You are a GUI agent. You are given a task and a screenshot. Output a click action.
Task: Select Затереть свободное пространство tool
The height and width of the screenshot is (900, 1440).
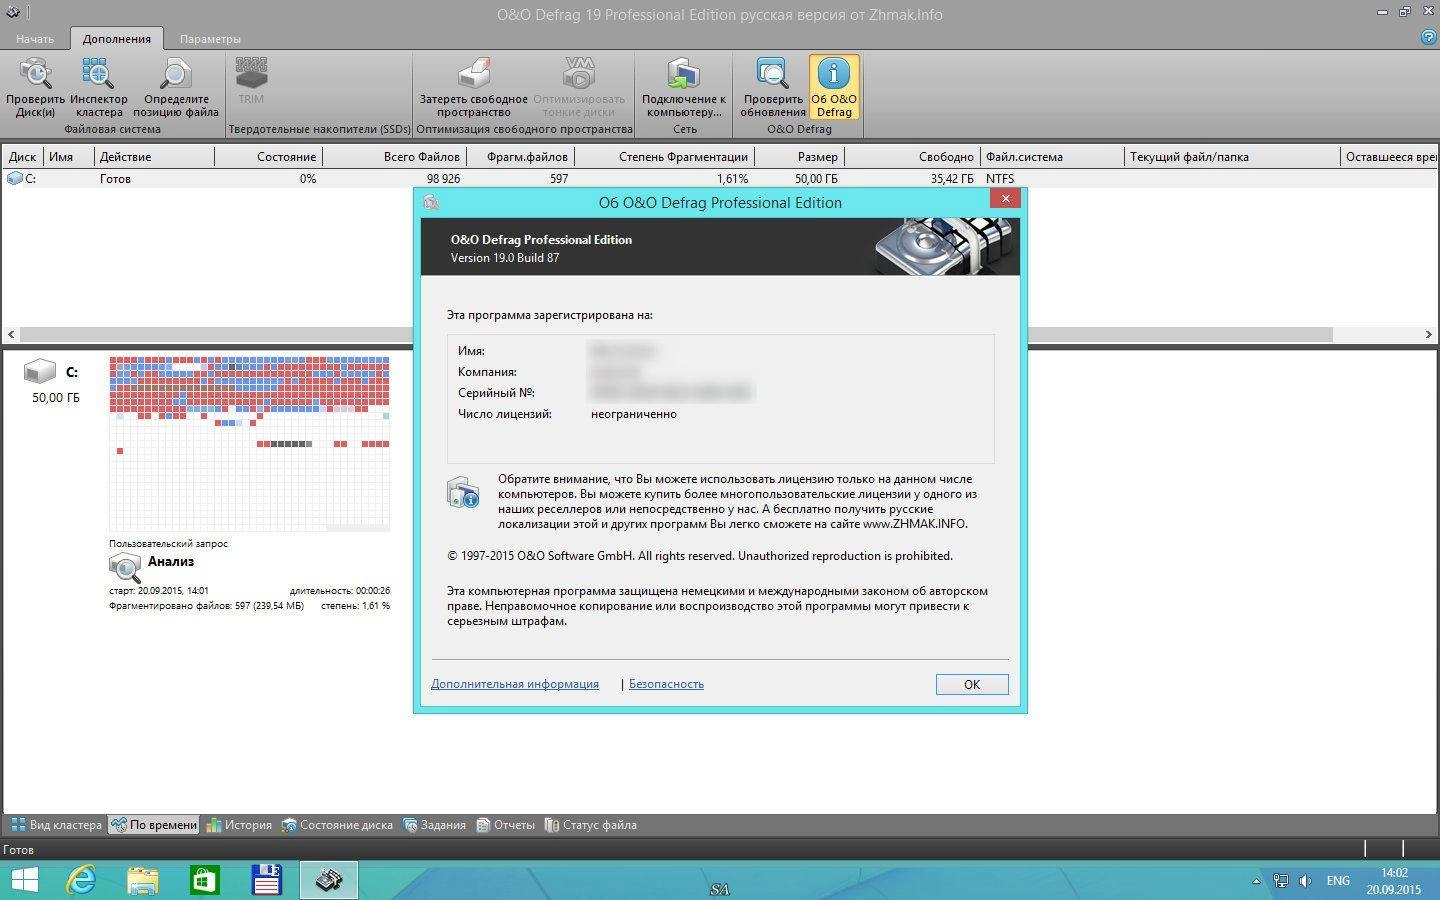tap(473, 87)
